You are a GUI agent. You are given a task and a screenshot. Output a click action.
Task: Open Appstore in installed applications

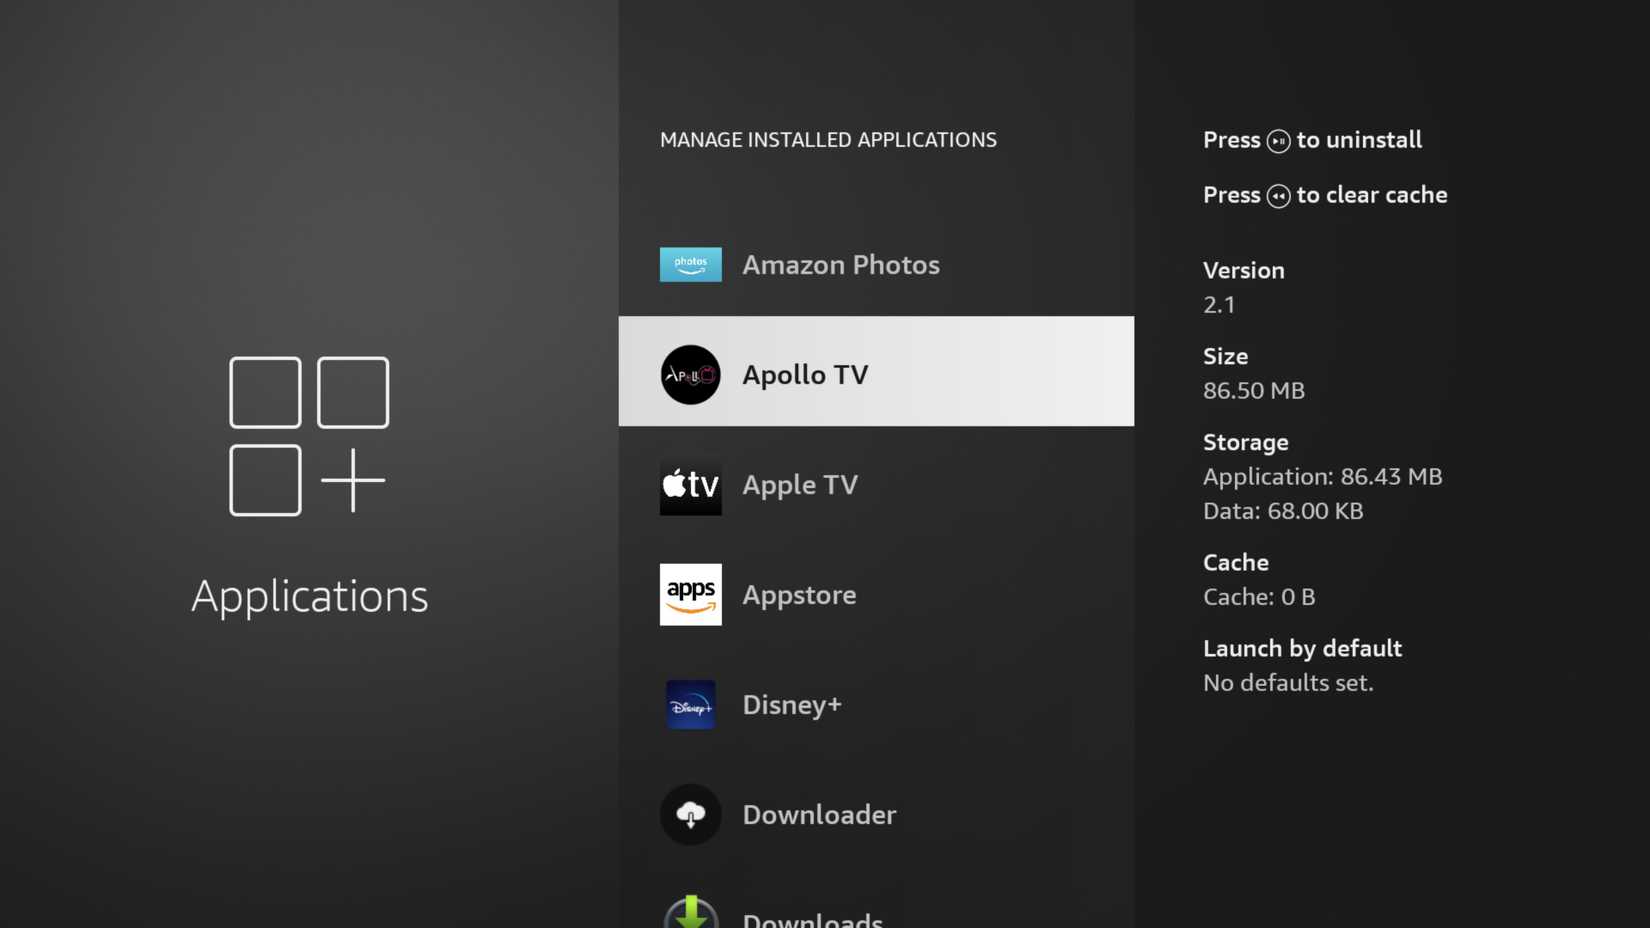pyautogui.click(x=798, y=595)
